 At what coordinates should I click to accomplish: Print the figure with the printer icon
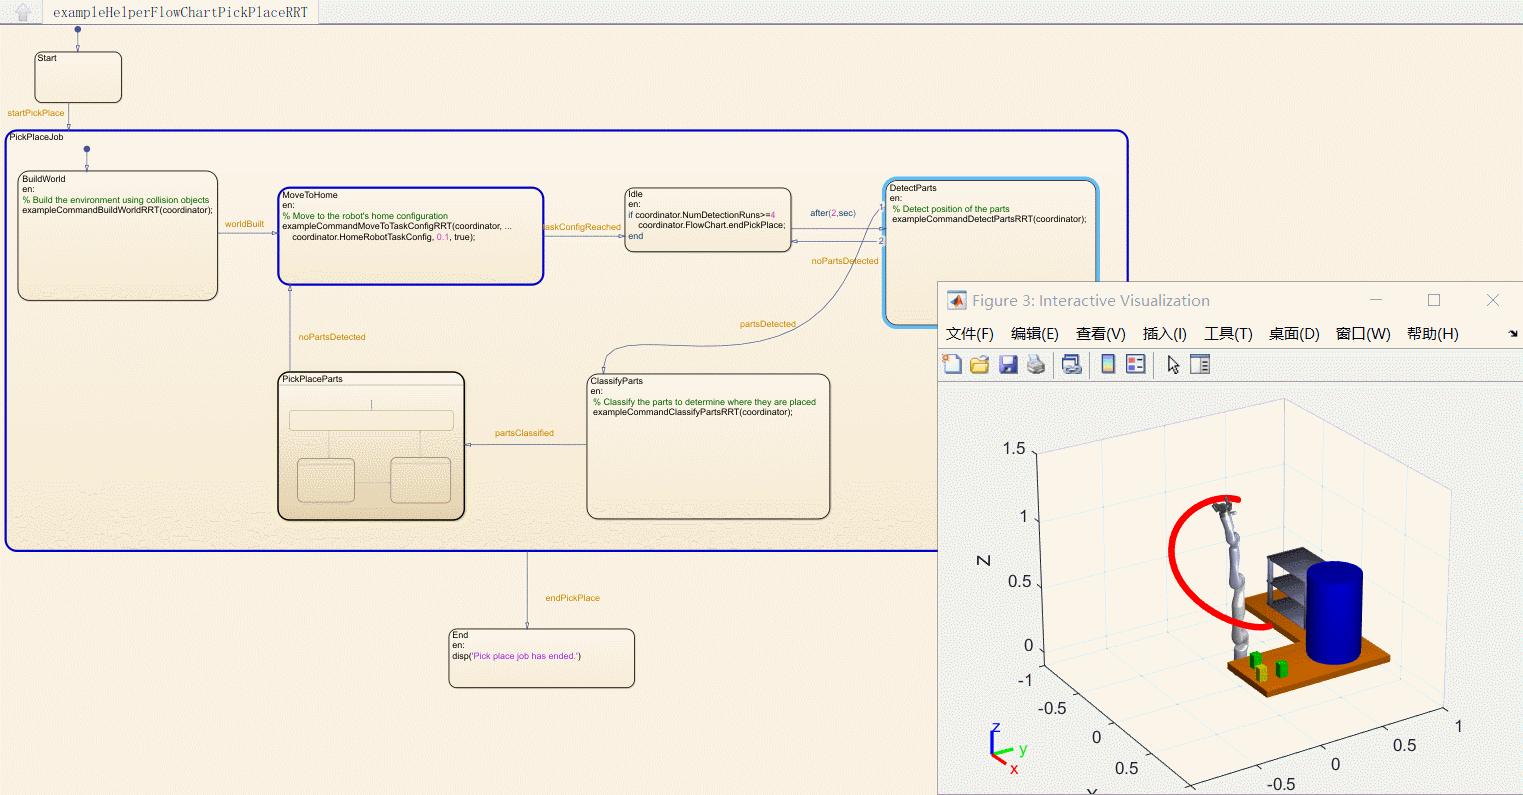click(1036, 363)
